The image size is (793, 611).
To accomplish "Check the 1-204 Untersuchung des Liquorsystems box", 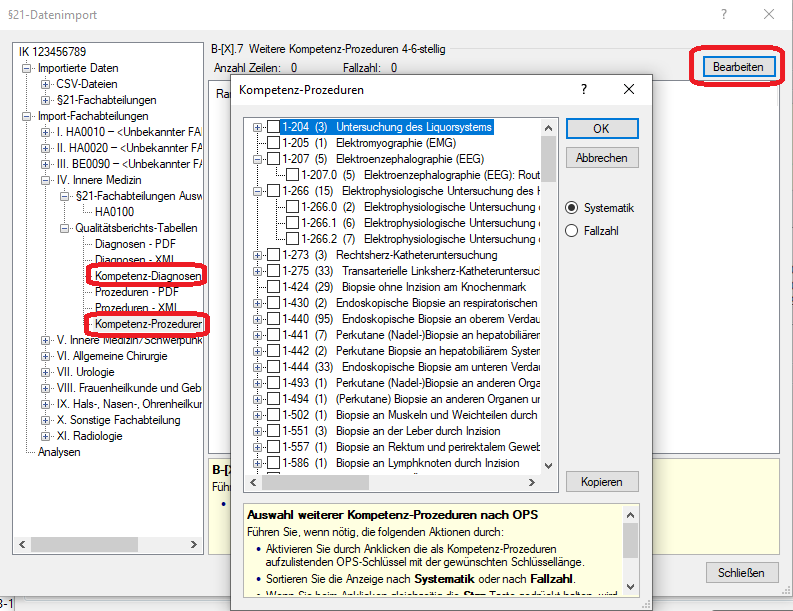I will [274, 127].
